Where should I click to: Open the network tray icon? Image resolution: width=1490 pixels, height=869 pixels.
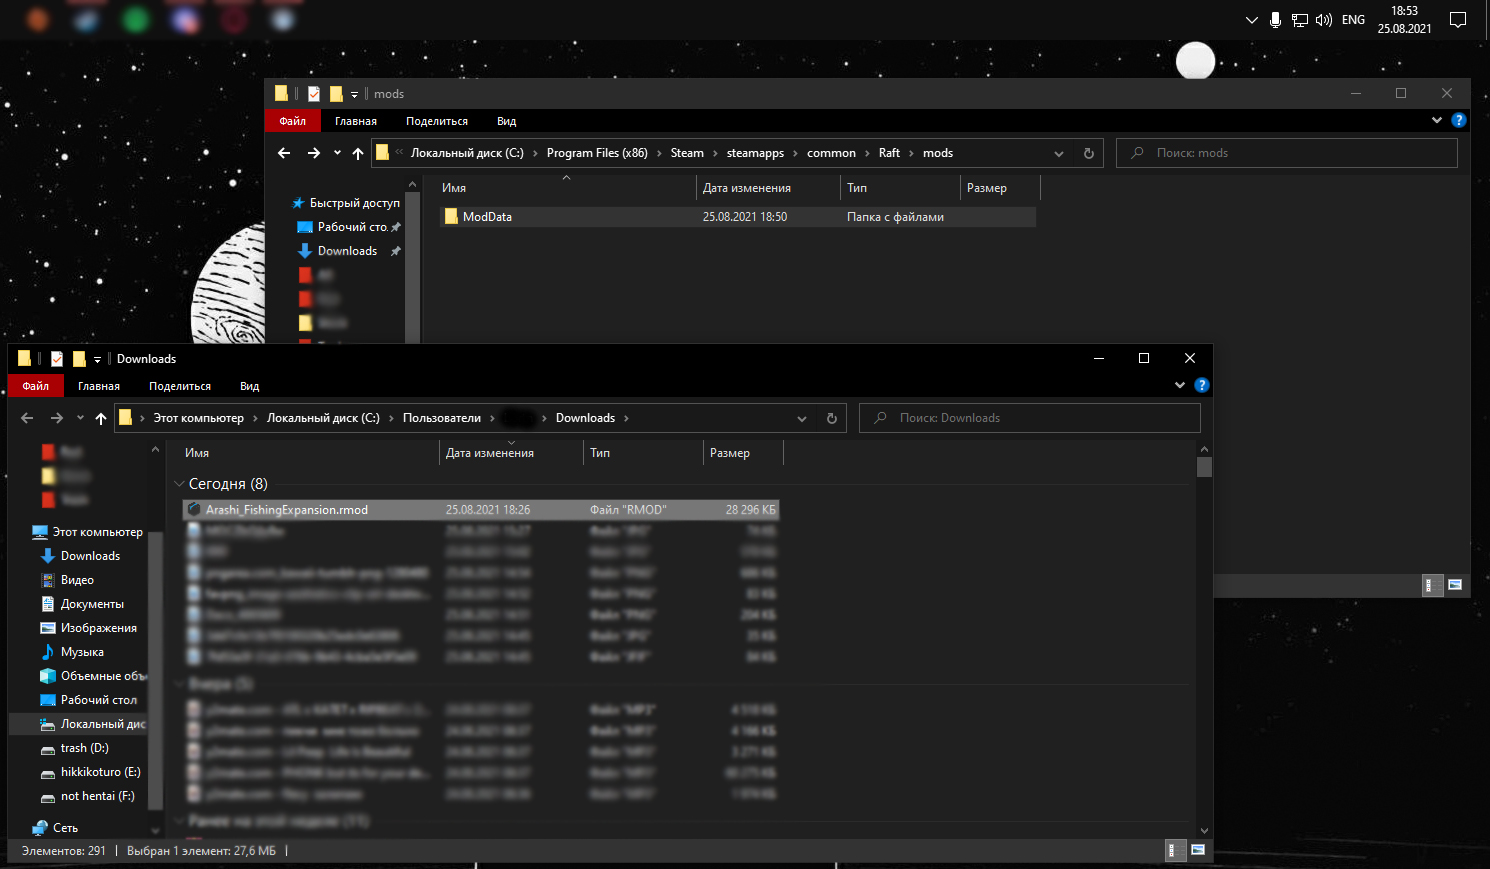point(1300,20)
